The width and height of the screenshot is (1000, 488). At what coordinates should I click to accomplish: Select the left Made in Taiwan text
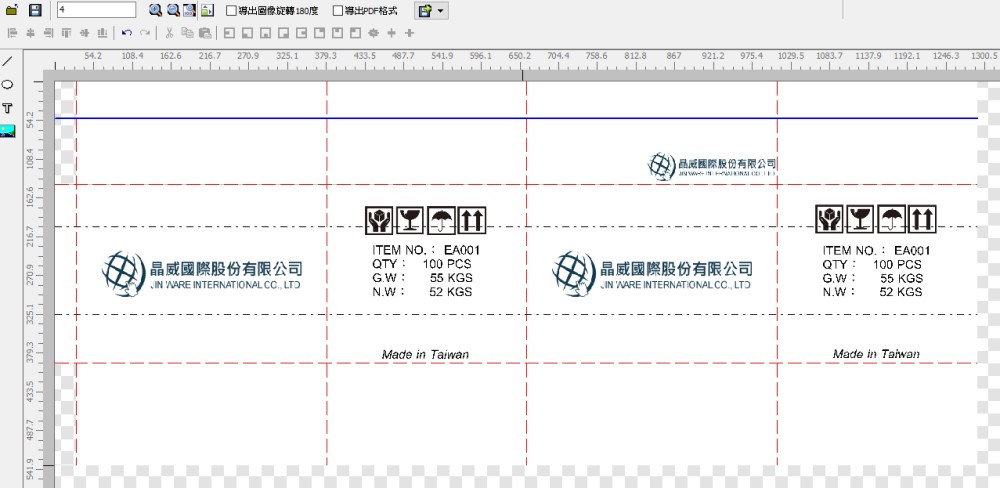[x=425, y=355]
